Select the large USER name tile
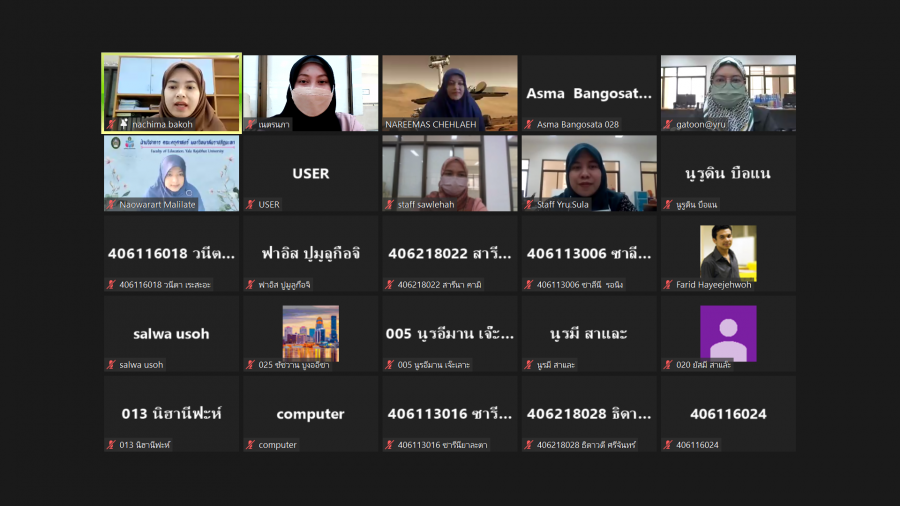Image resolution: width=900 pixels, height=506 pixels. click(x=310, y=173)
